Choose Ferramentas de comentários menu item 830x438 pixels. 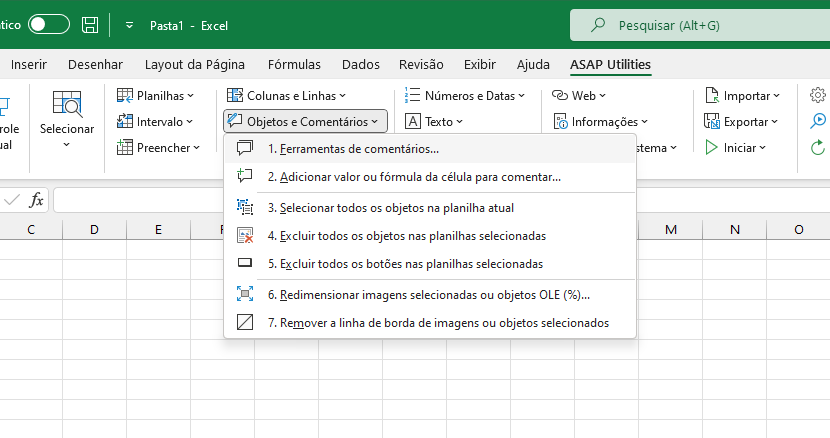(x=430, y=149)
